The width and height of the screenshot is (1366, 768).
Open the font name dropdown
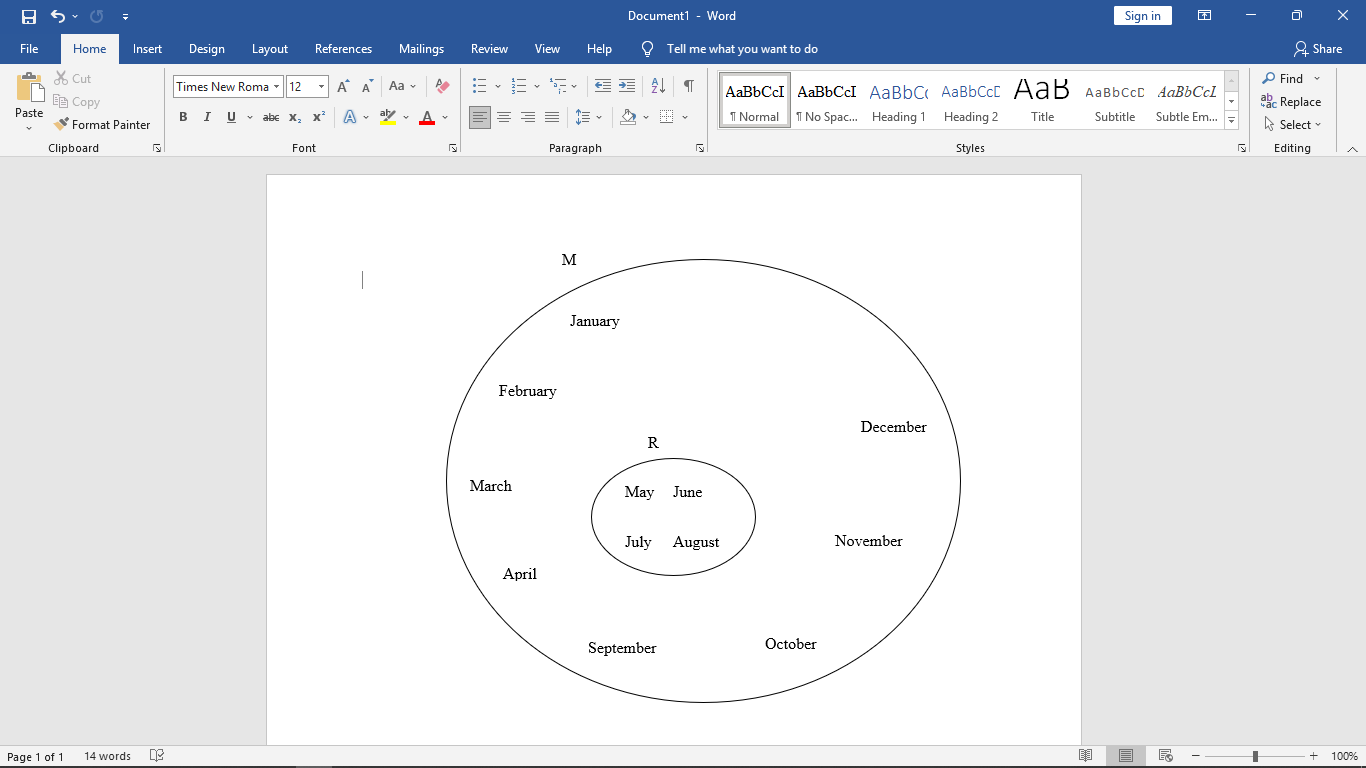pos(277,87)
